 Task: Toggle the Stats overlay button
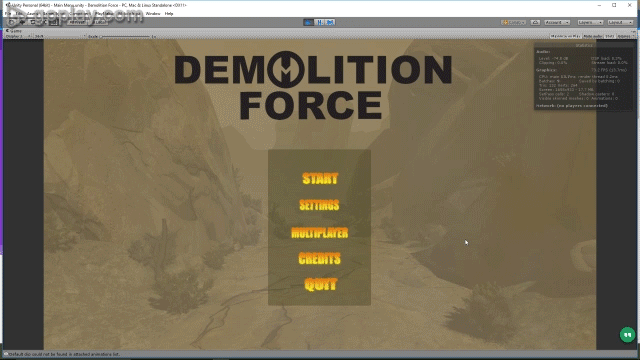pyautogui.click(x=609, y=36)
